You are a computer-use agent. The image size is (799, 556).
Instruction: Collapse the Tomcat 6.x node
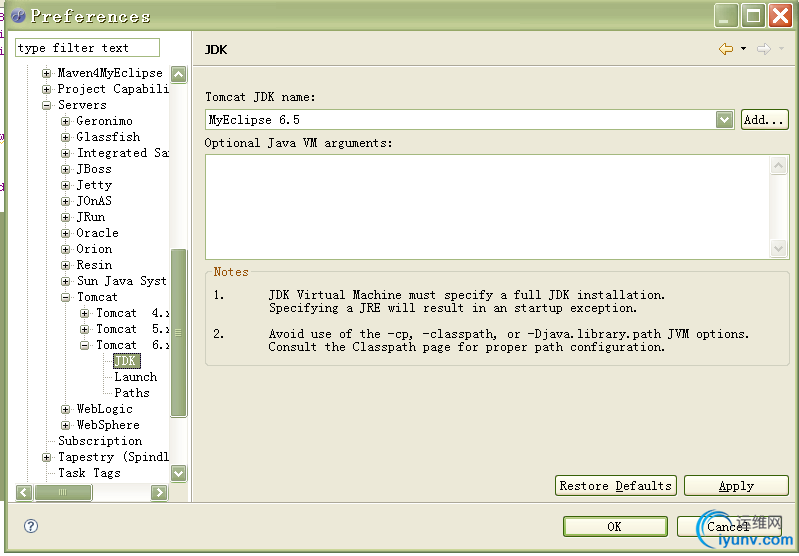85,346
